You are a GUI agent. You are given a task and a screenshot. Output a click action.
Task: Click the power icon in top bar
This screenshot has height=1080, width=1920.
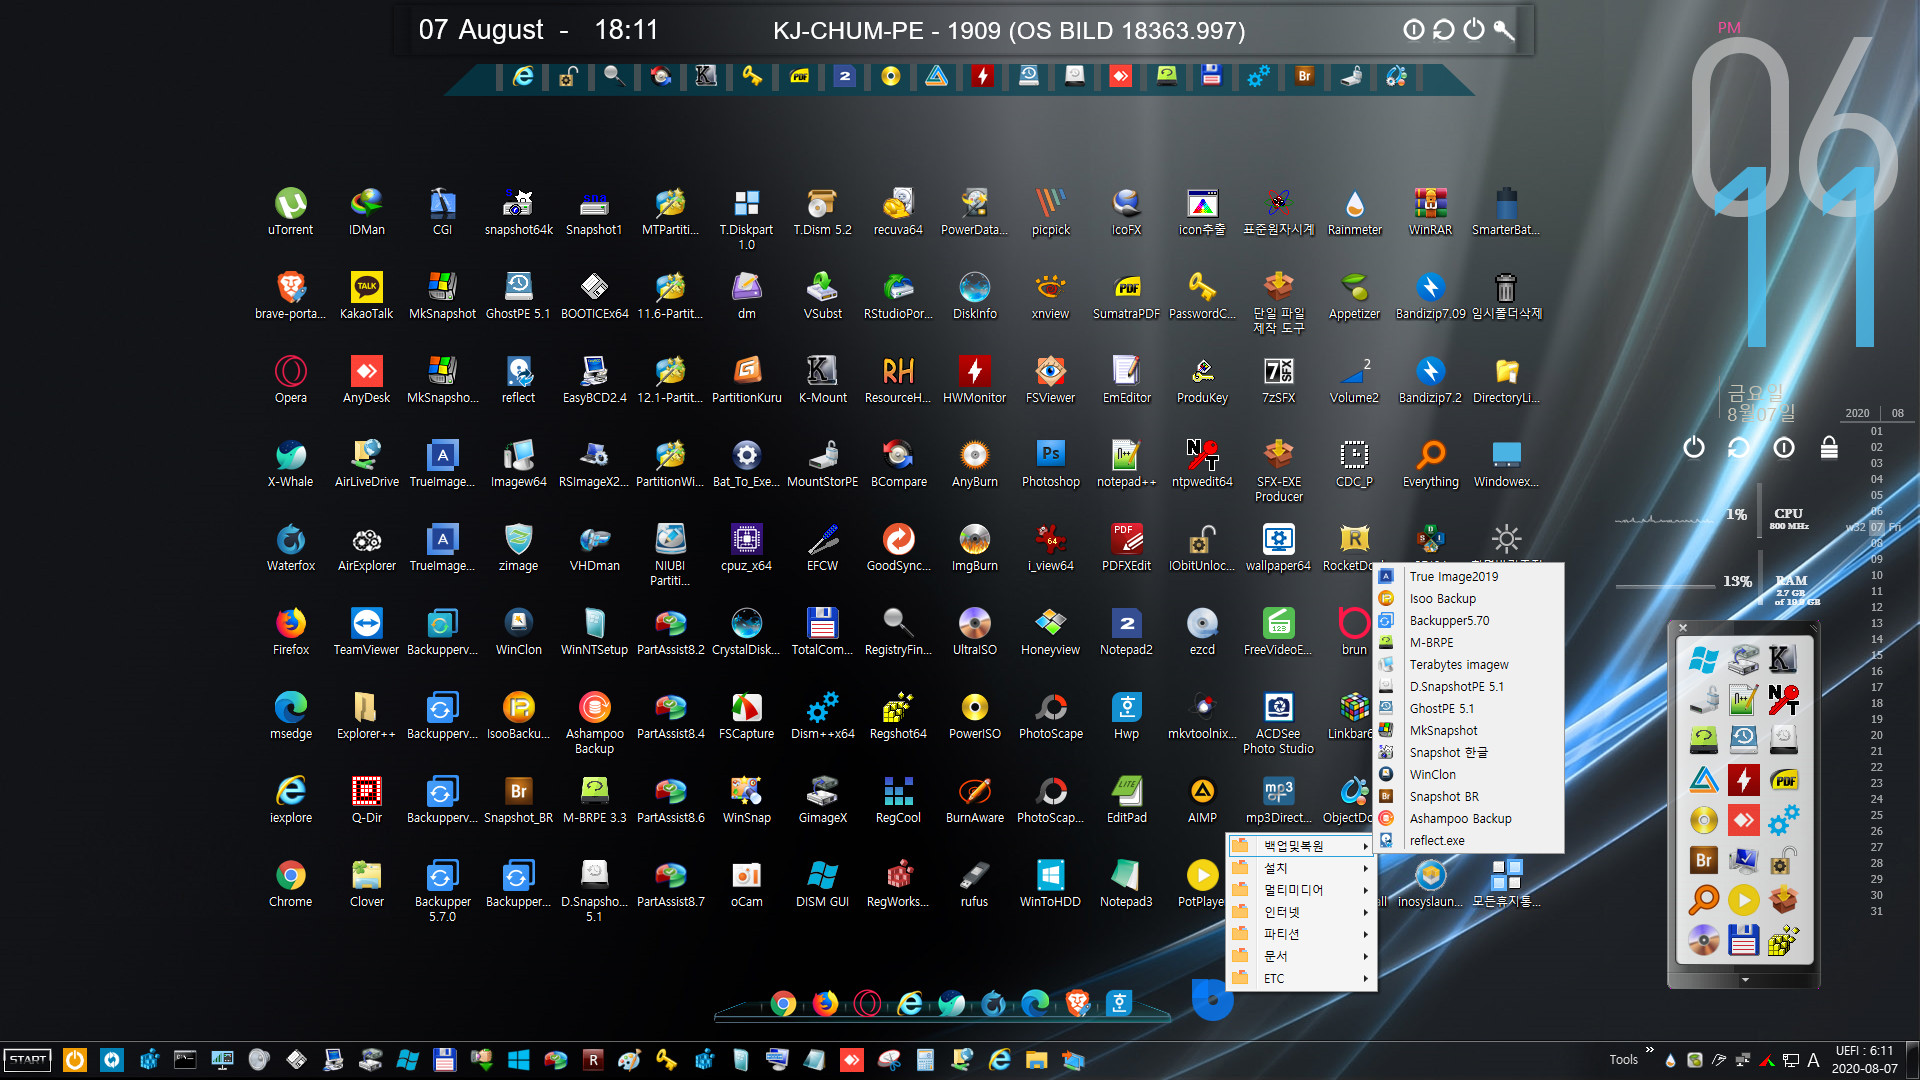click(x=1474, y=30)
